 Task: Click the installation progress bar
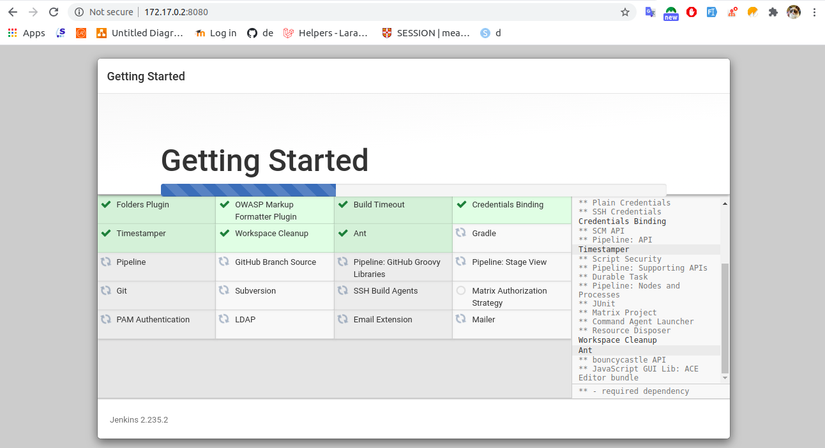coord(414,190)
